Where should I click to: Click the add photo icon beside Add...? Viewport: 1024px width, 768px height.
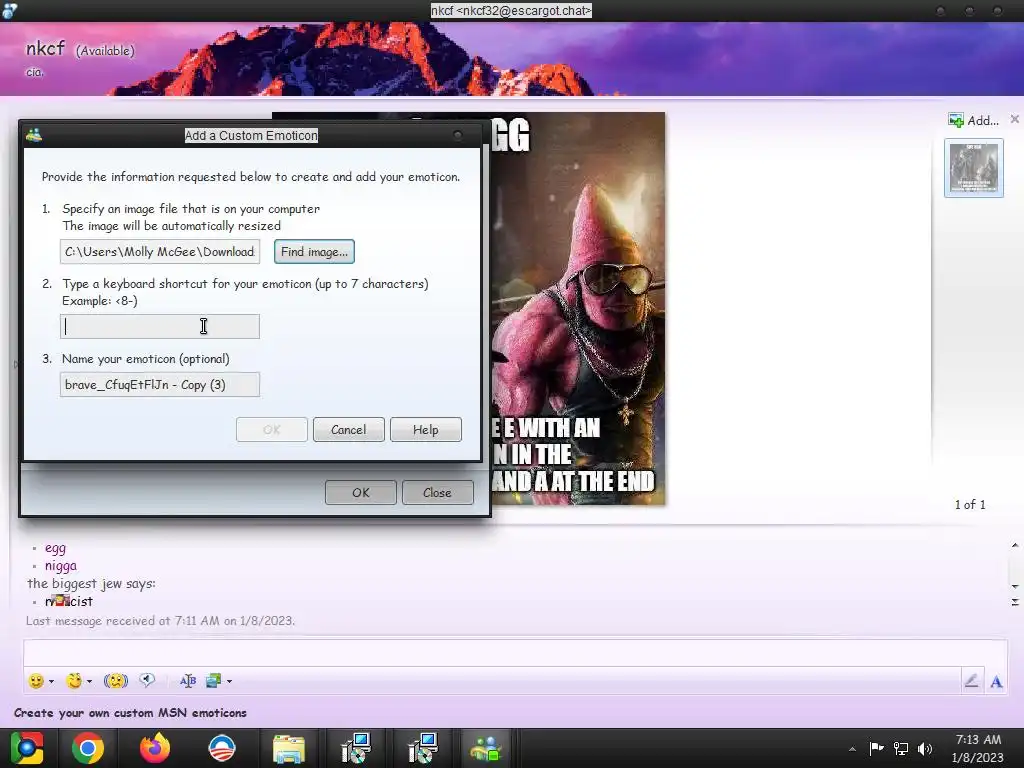[955, 120]
